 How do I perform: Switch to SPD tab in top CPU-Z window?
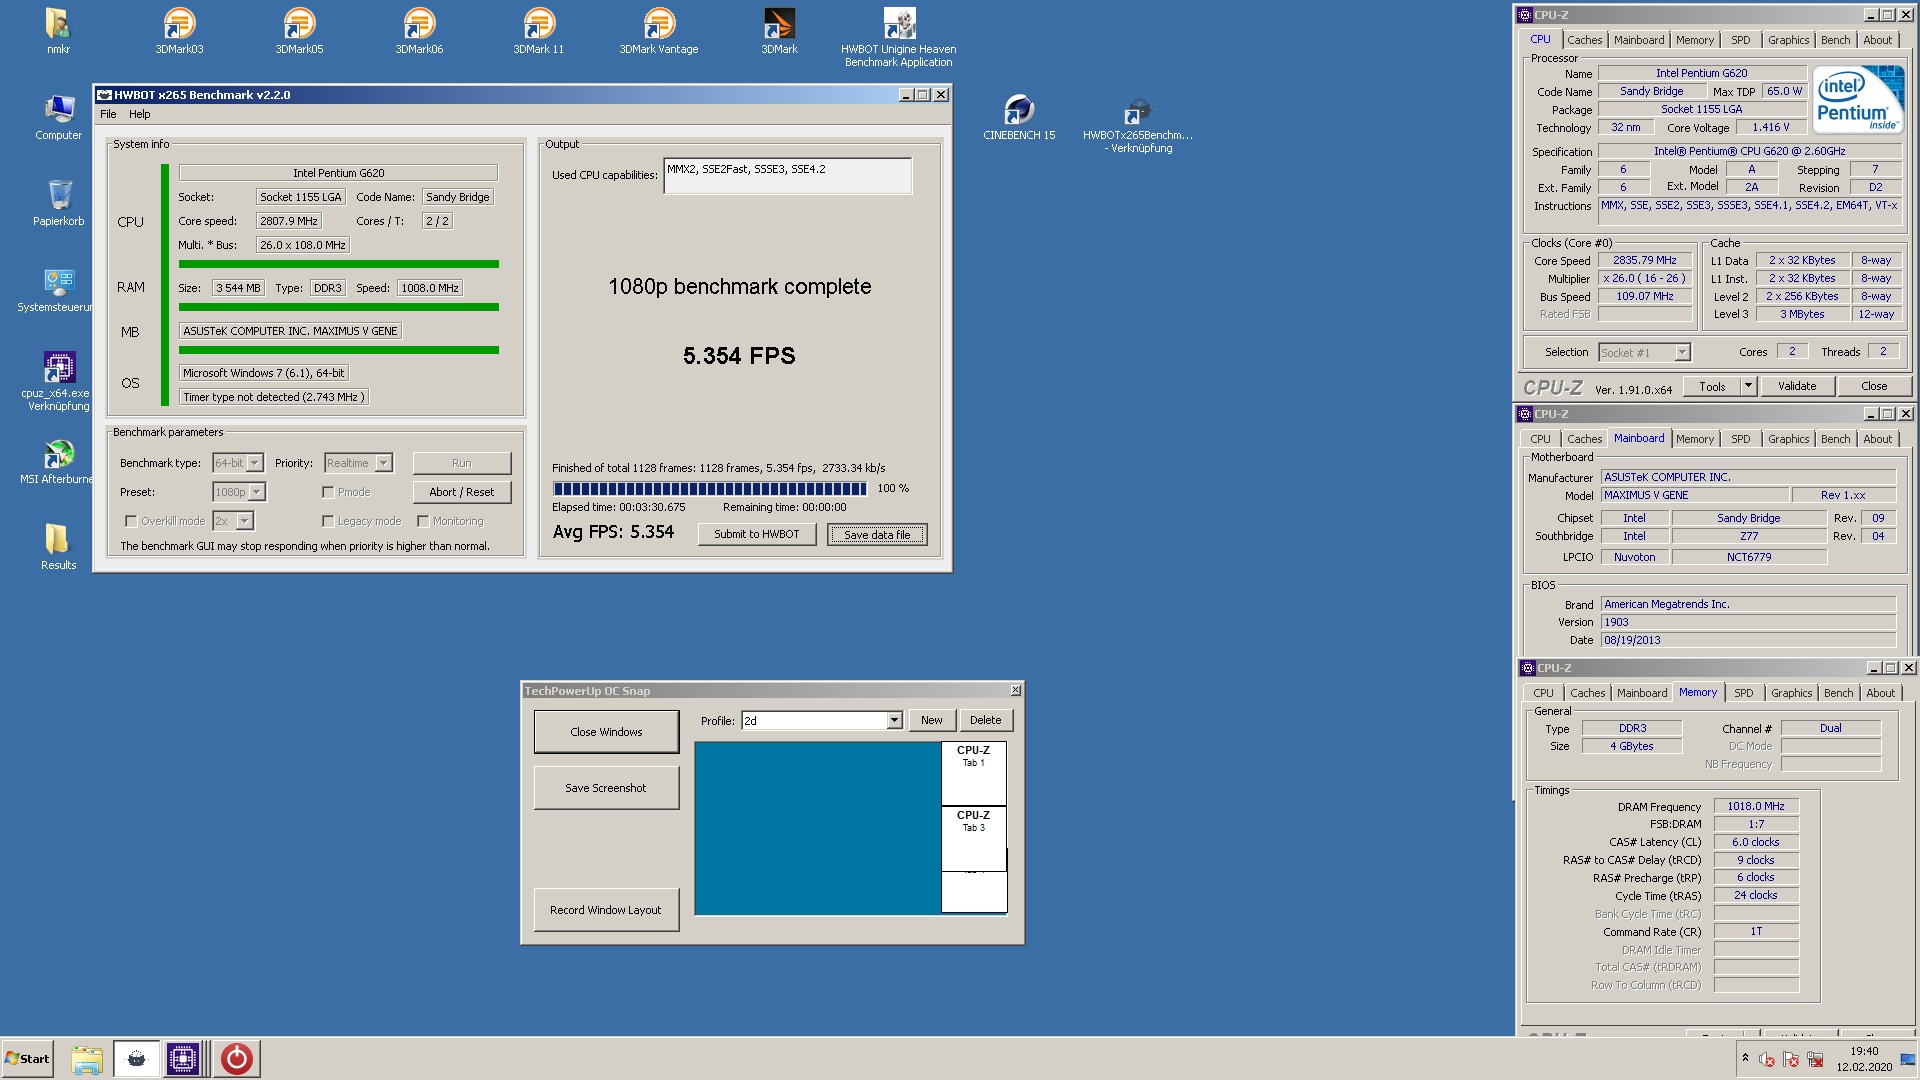[x=1740, y=40]
